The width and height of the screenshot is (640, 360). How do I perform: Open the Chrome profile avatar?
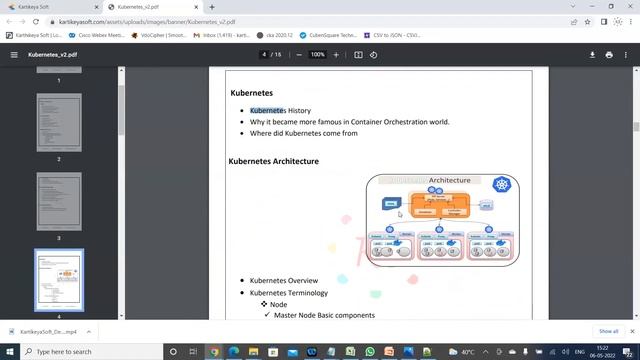tap(618, 22)
